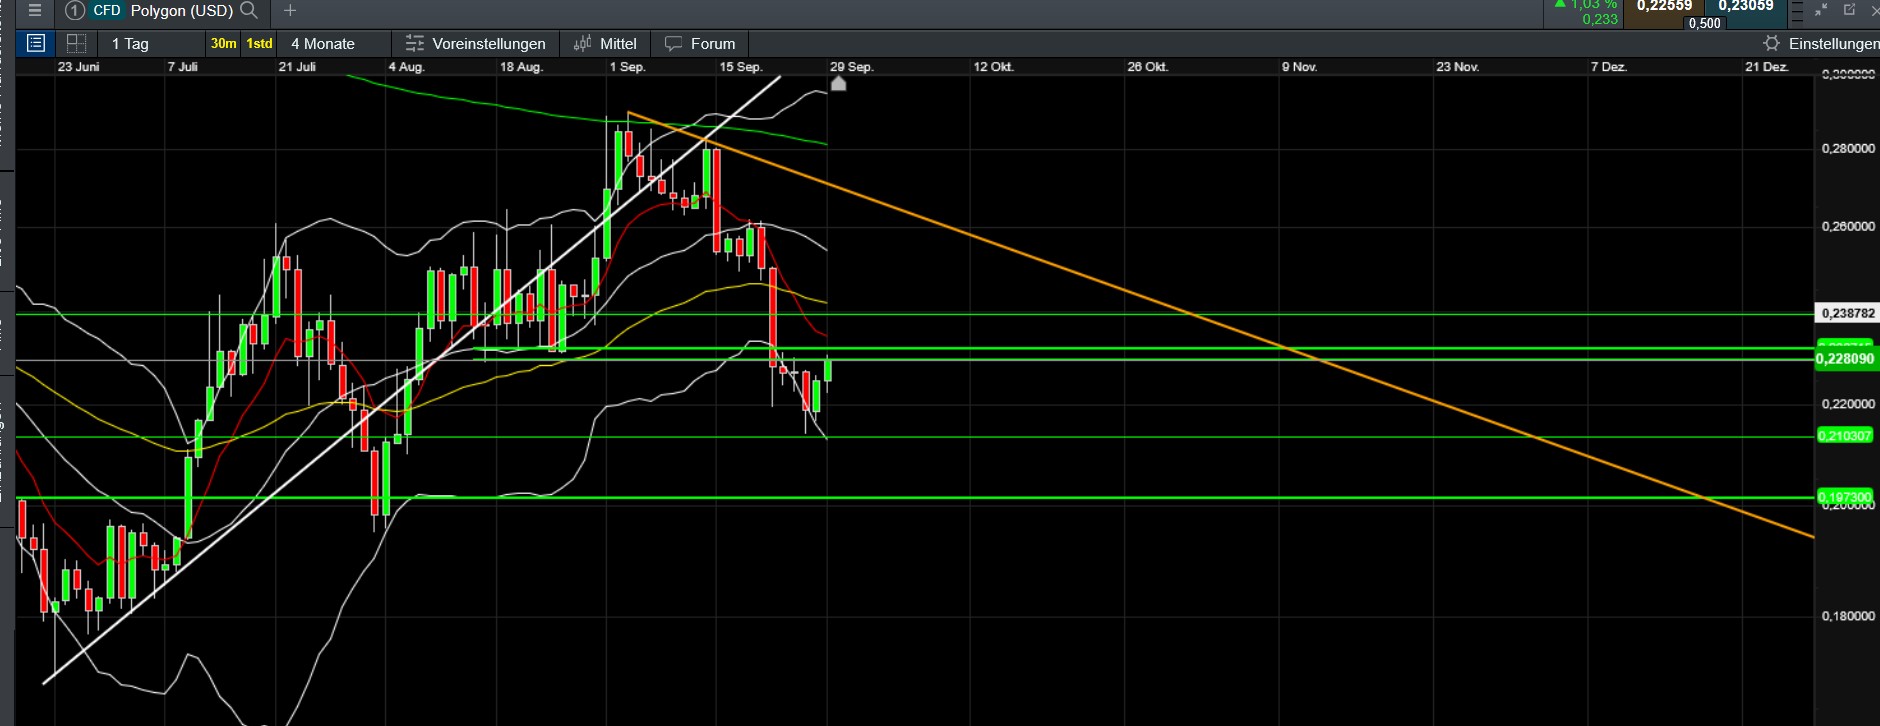Click the 23 Juni date axis label
1880x726 pixels.
point(78,67)
